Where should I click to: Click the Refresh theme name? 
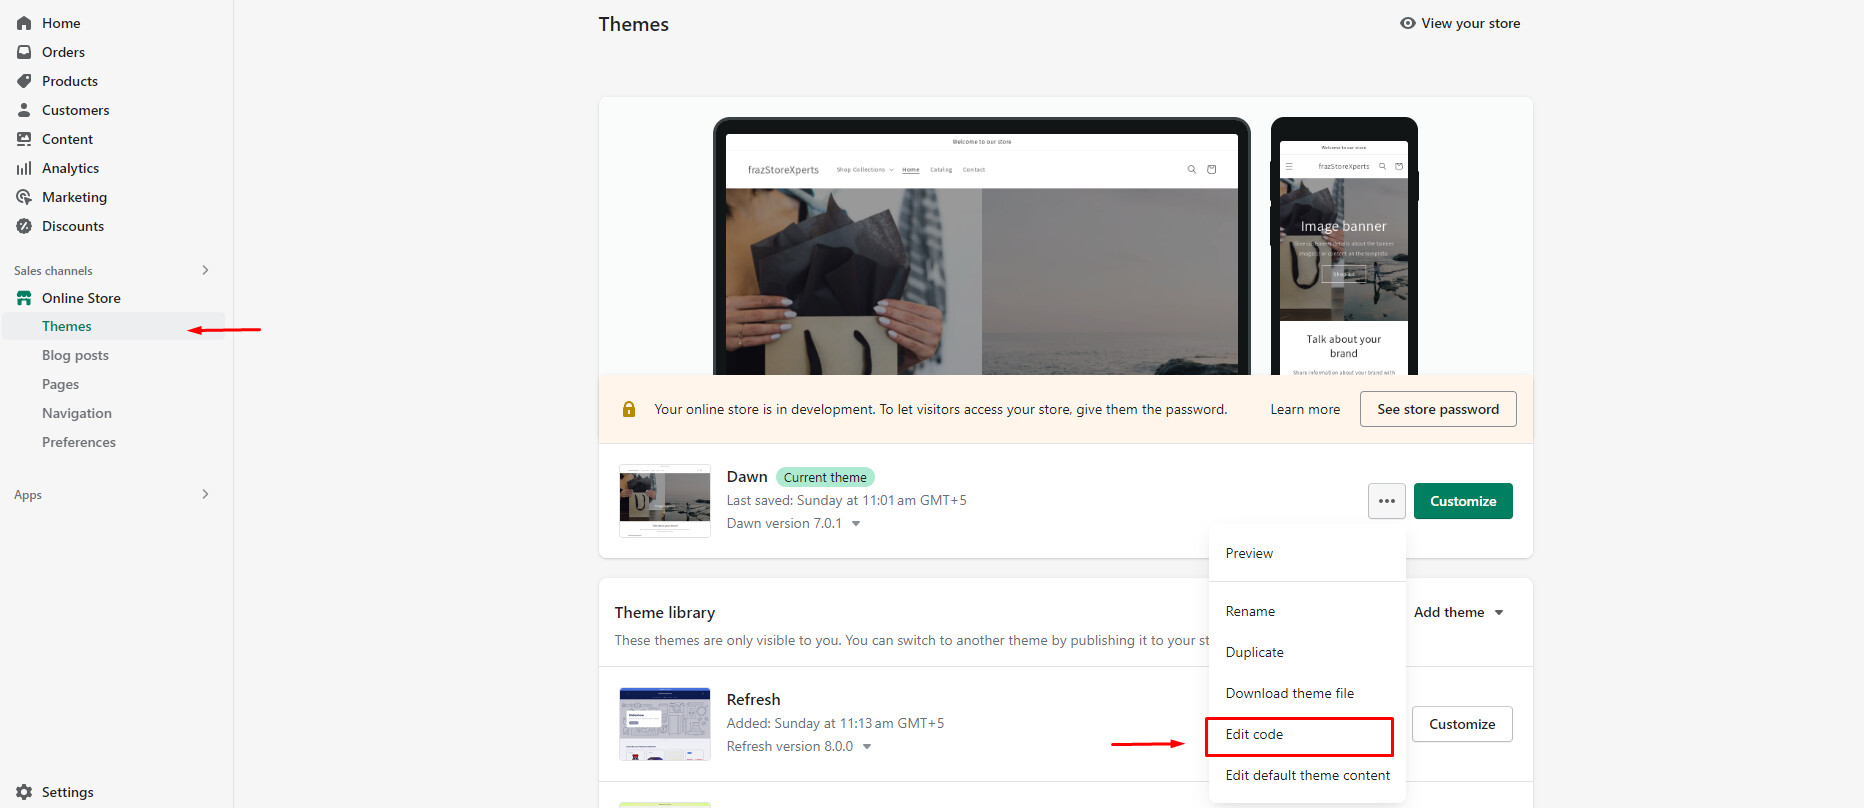(754, 699)
